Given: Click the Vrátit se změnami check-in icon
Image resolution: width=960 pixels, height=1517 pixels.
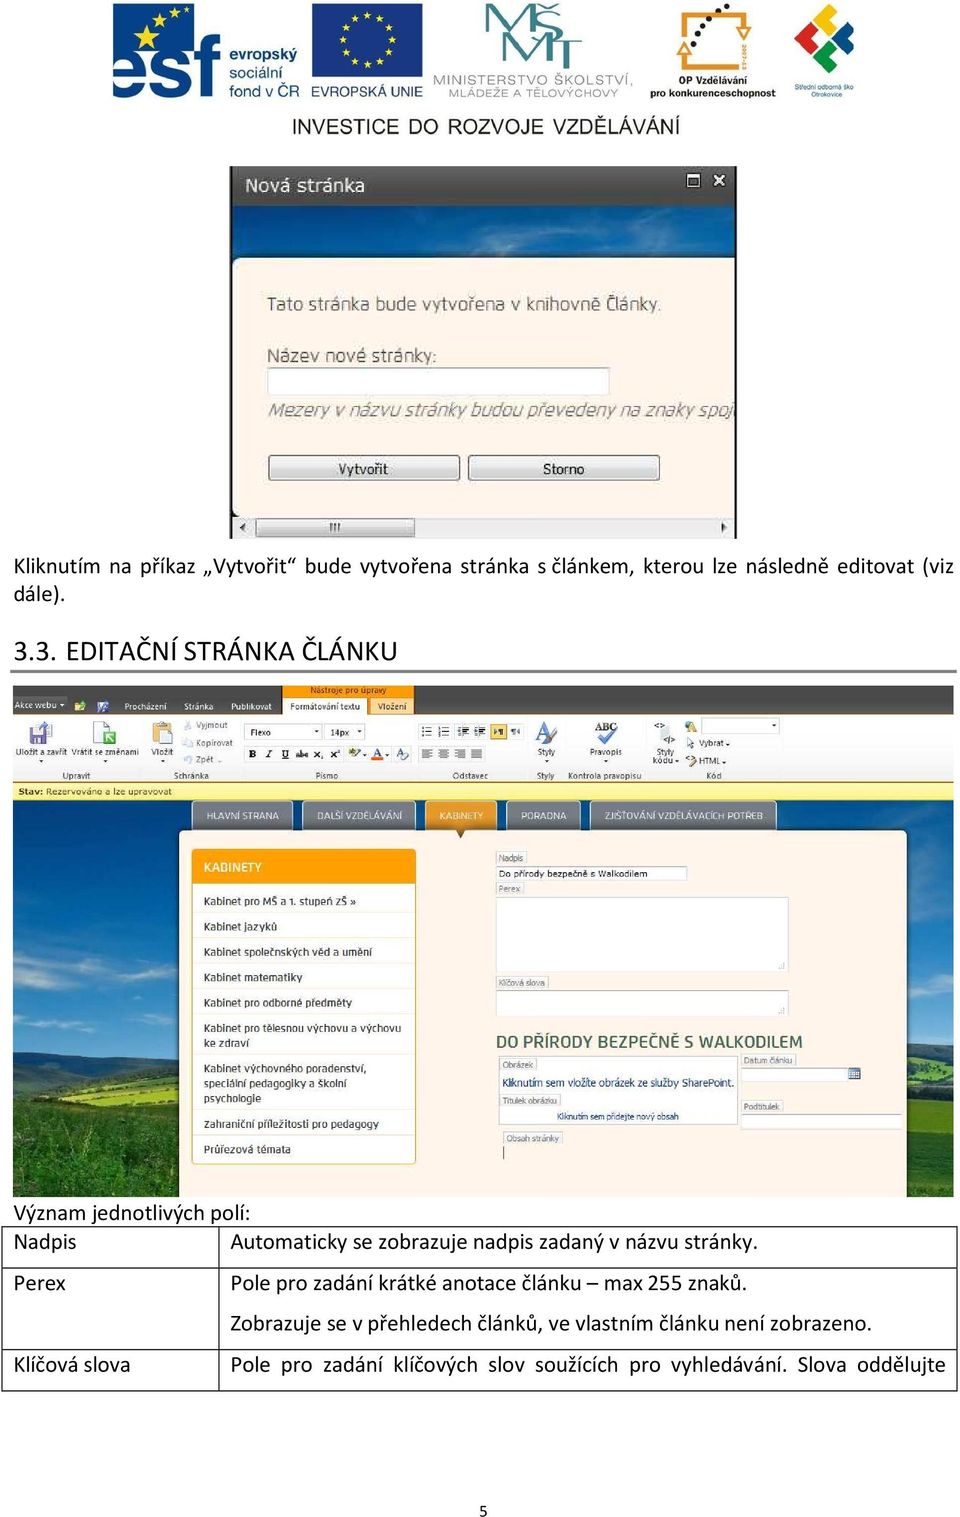Looking at the screenshot, I should 104,733.
